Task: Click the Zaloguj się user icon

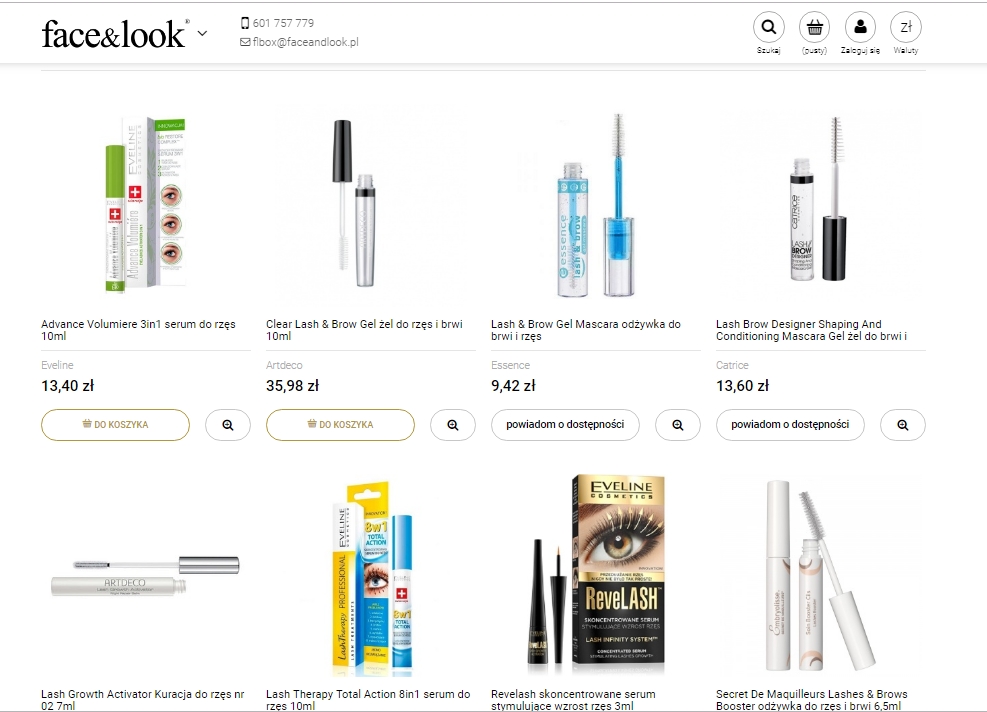Action: coord(860,28)
